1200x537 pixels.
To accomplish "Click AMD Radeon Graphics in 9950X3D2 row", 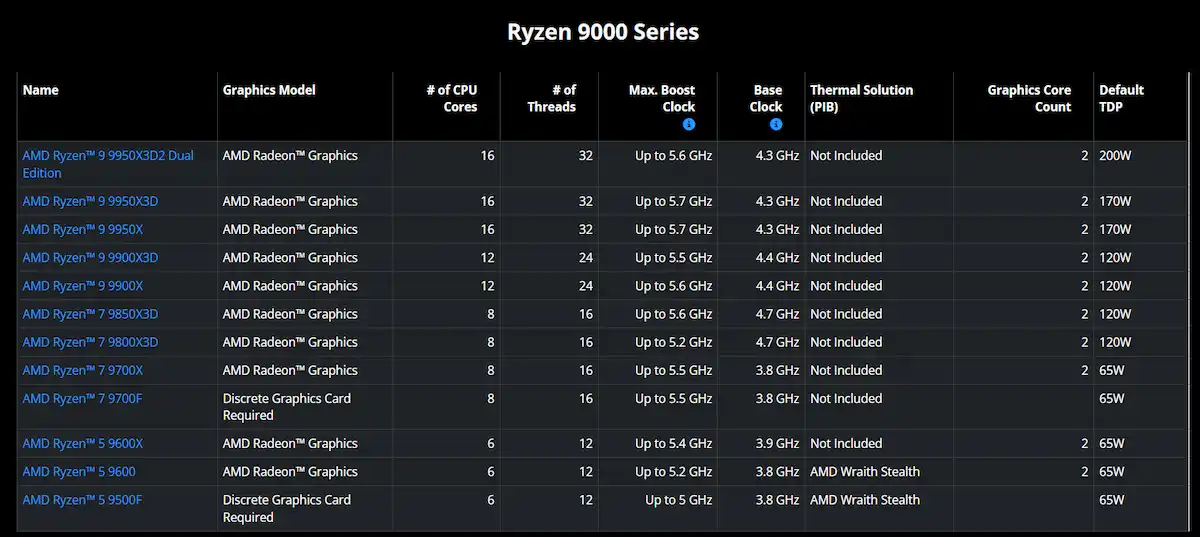I will coord(290,155).
